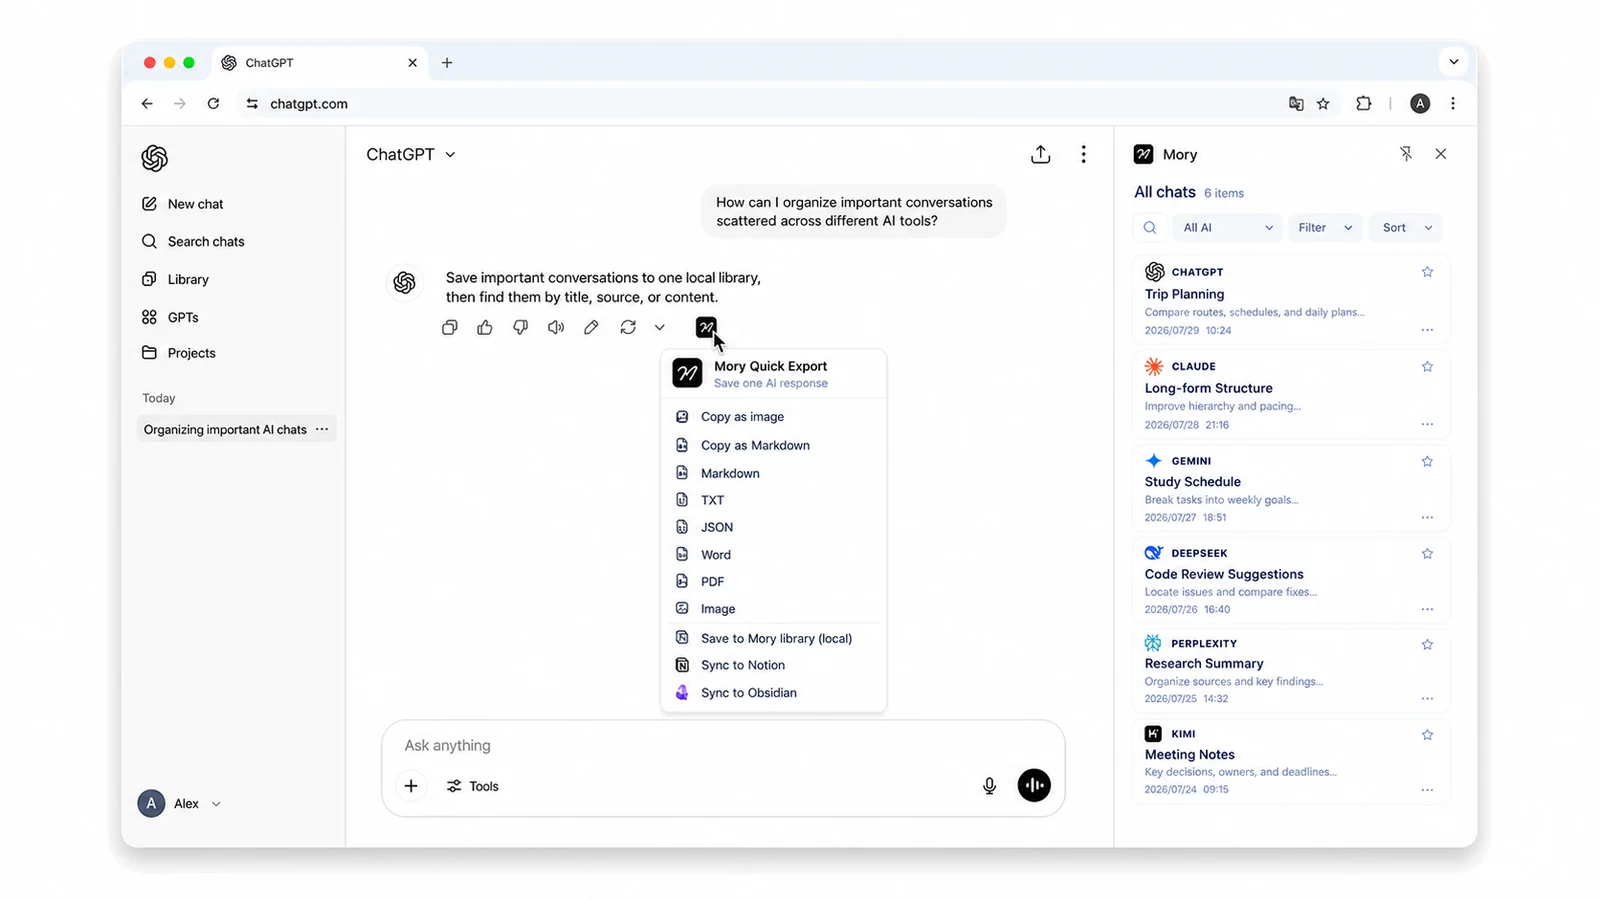The width and height of the screenshot is (1600, 900).
Task: Export the response as TXT
Action: pos(773,500)
